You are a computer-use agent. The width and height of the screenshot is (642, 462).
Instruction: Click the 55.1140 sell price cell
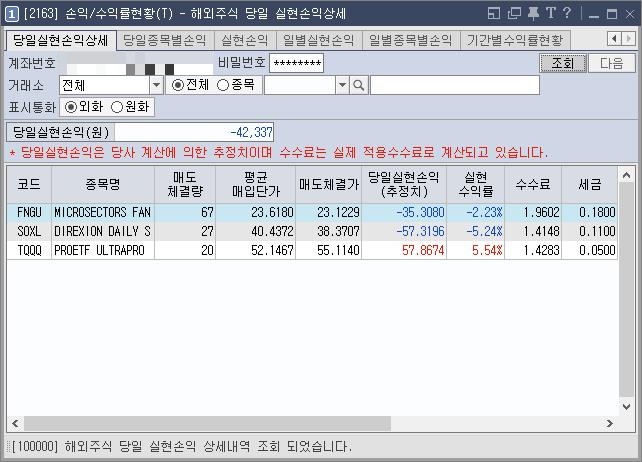(x=328, y=250)
